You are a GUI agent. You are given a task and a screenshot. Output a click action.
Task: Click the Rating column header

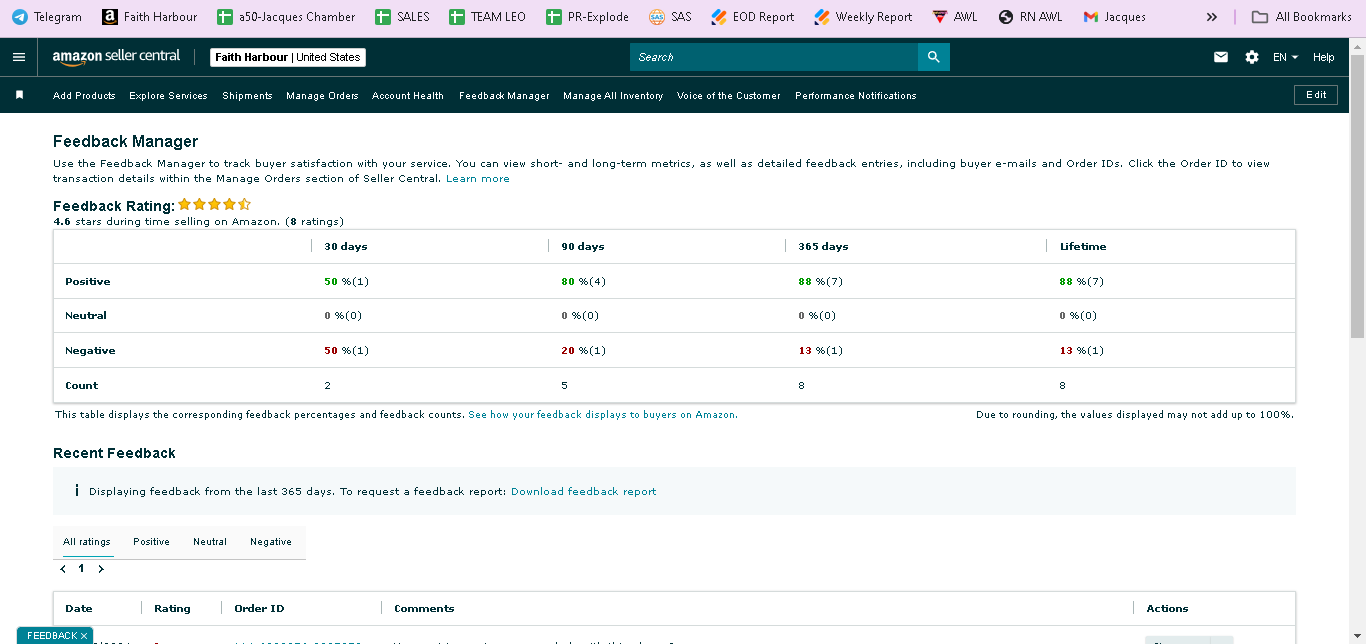[172, 608]
